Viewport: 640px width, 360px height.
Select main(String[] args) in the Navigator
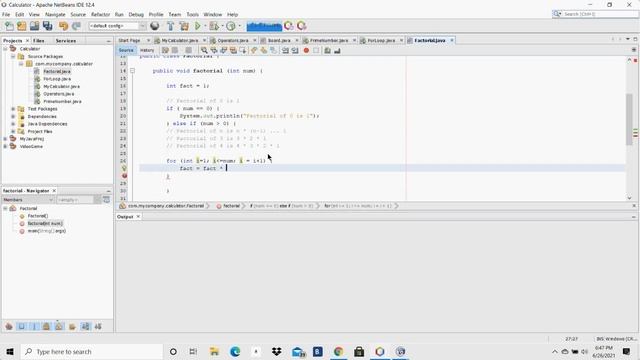click(47, 231)
